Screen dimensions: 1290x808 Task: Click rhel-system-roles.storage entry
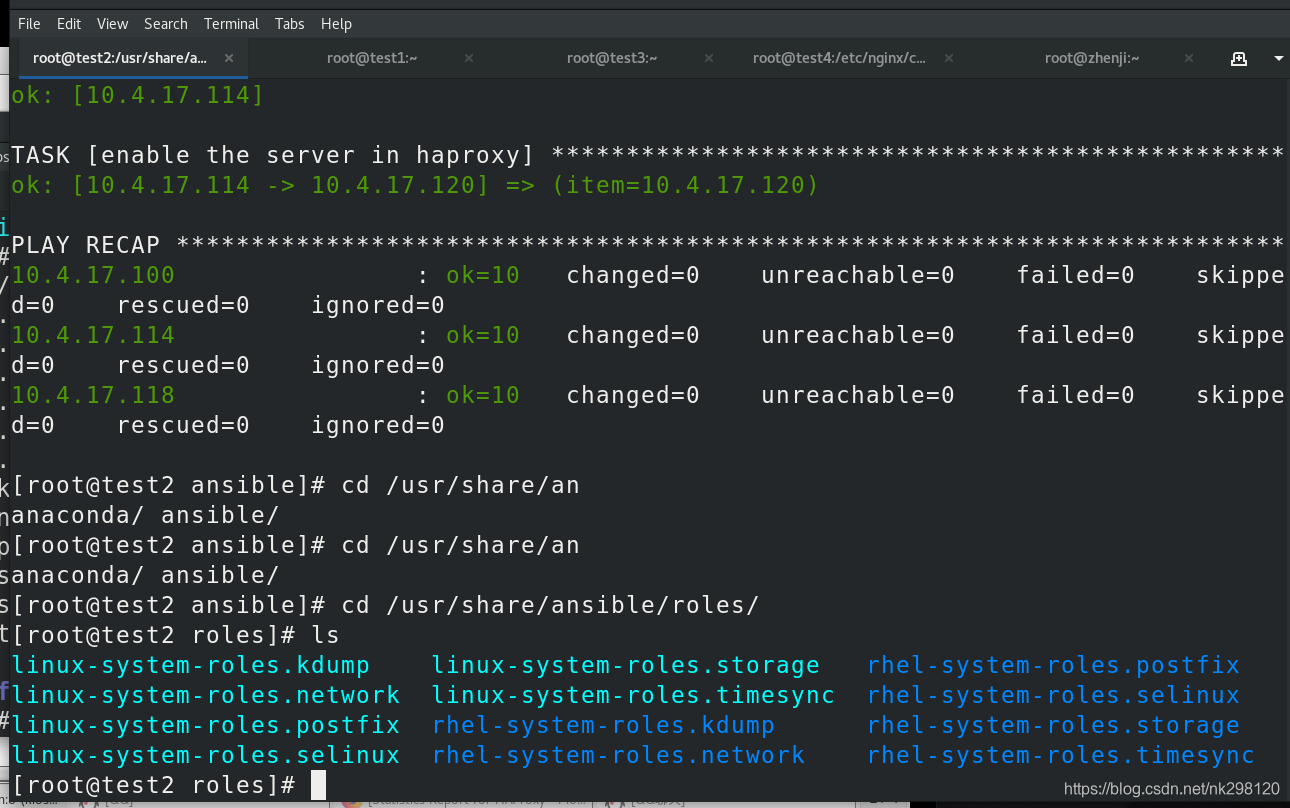(x=1054, y=725)
